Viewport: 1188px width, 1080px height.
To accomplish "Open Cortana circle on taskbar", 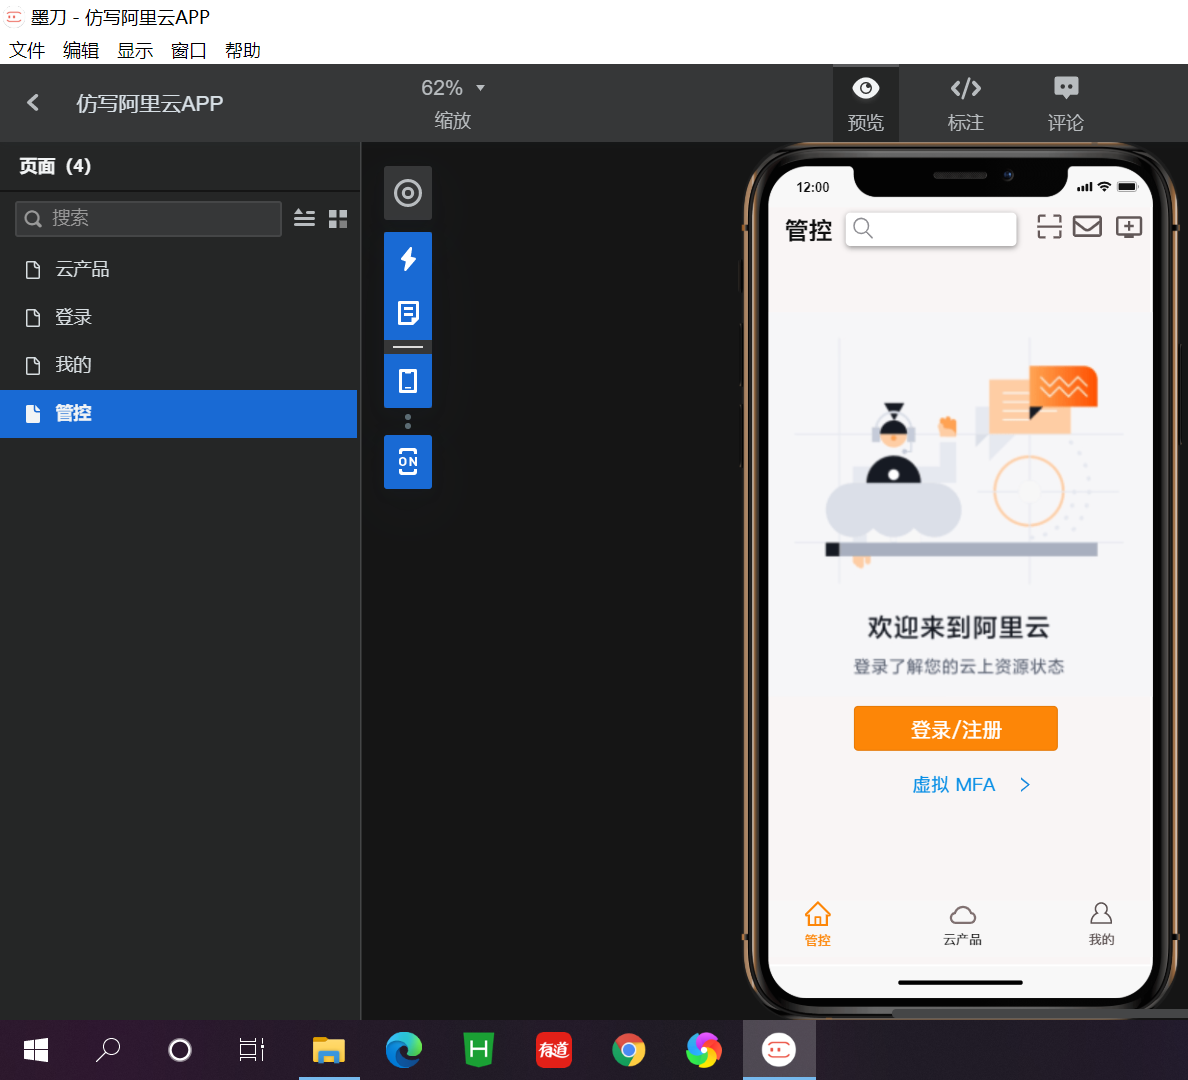I will tap(180, 1050).
